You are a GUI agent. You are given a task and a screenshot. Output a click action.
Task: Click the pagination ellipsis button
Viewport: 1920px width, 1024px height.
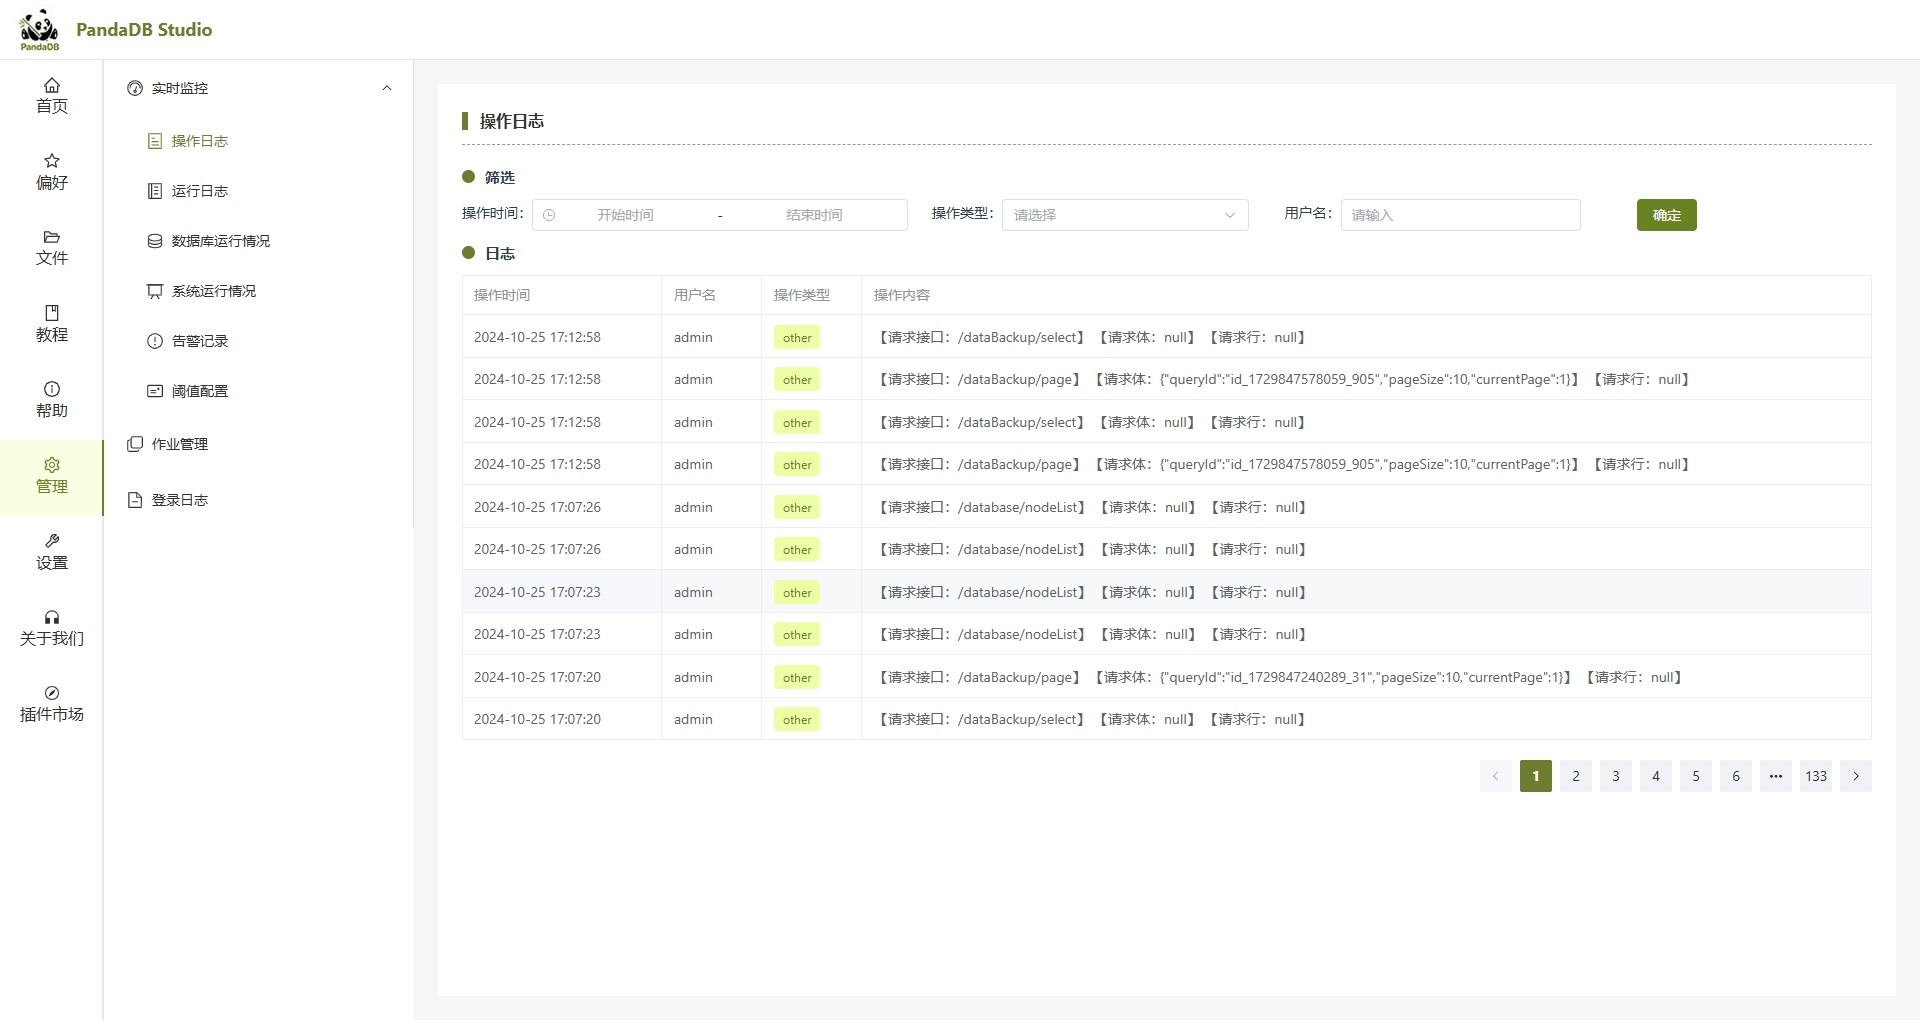[x=1776, y=776]
